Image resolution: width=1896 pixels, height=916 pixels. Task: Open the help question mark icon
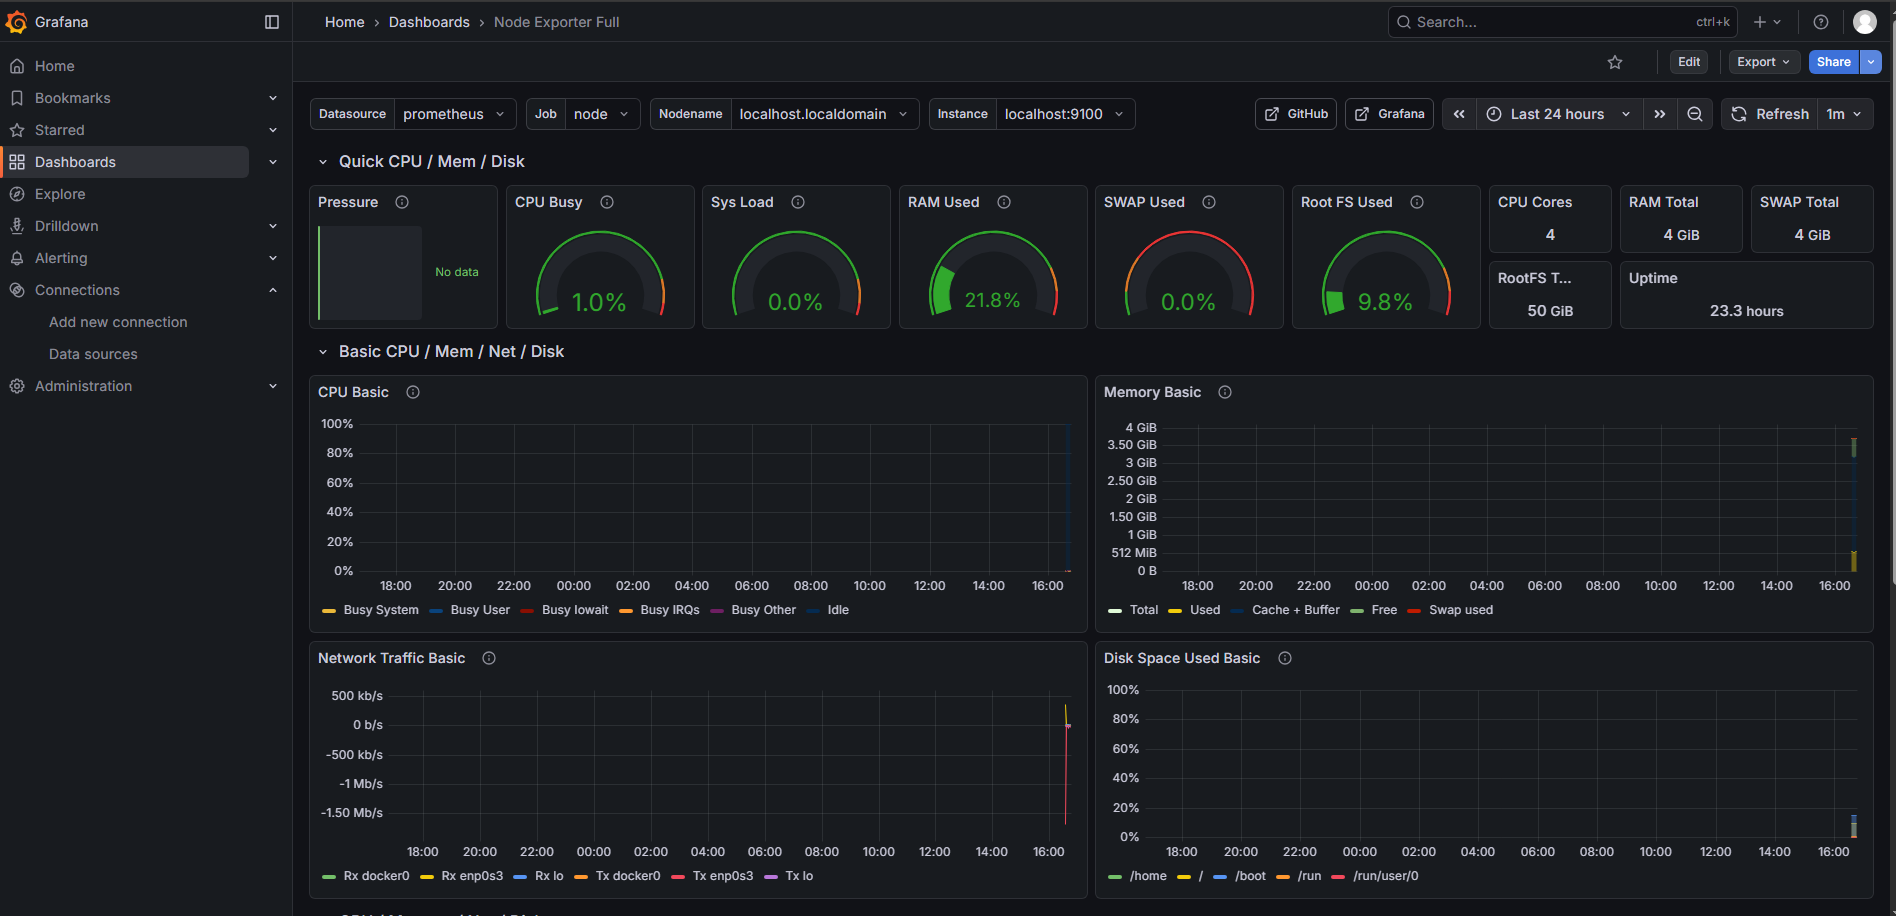click(1820, 22)
